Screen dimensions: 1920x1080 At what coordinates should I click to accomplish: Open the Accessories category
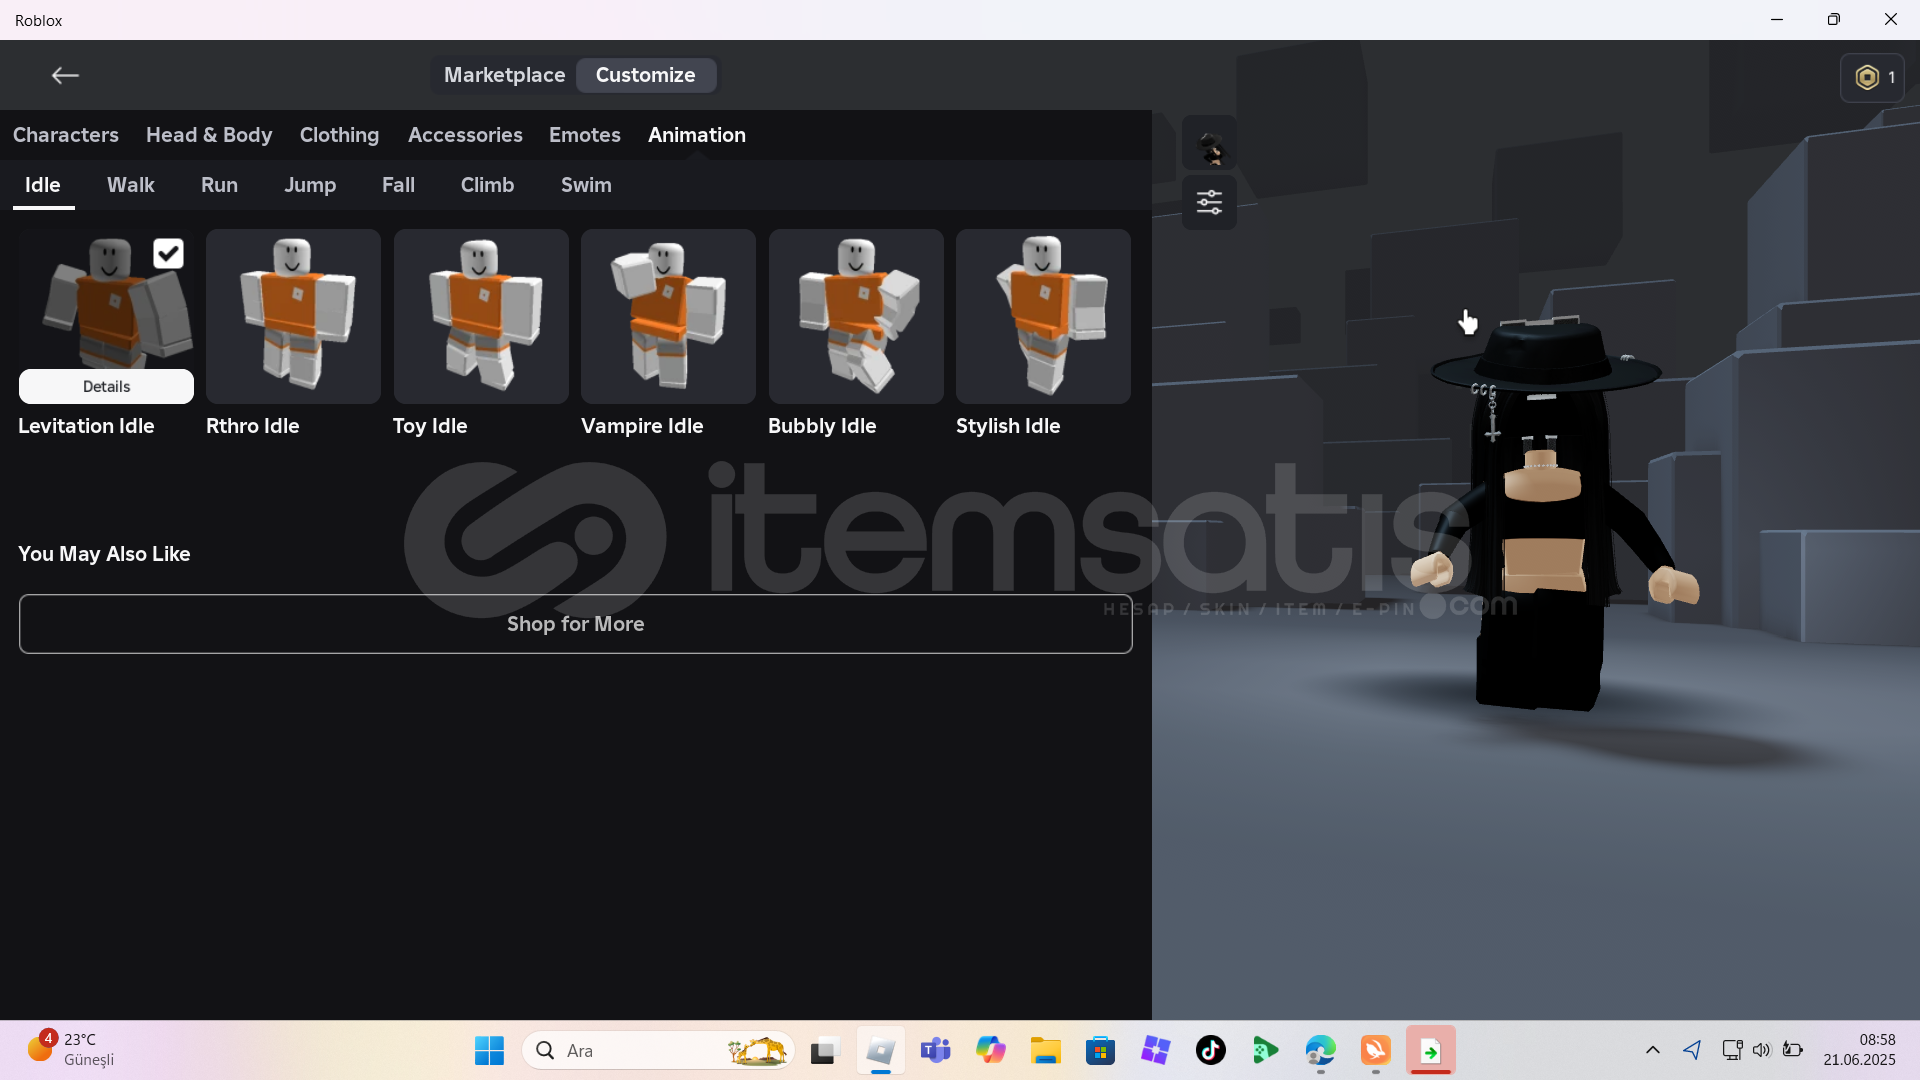(465, 135)
